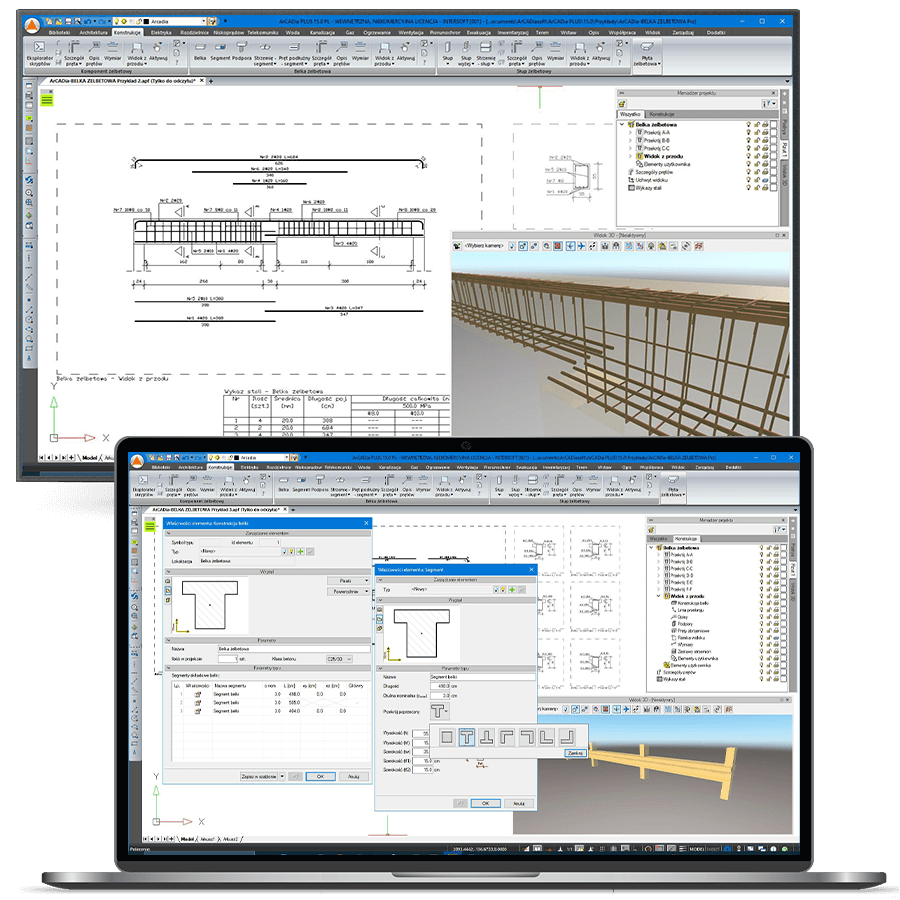
Task: Switch to Wszystko tab on the laptop project manager
Action: coord(659,538)
